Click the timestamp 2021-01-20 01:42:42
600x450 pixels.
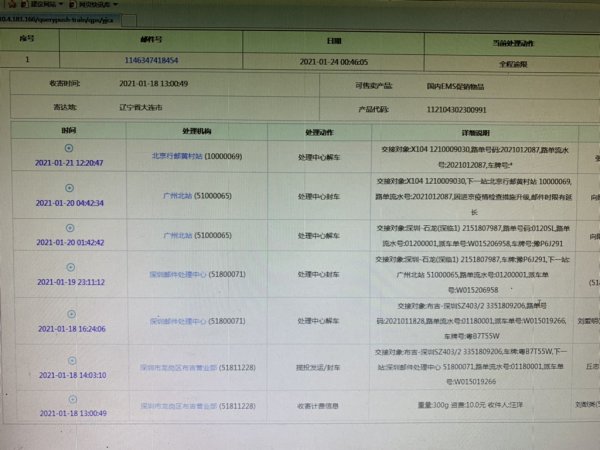point(70,243)
